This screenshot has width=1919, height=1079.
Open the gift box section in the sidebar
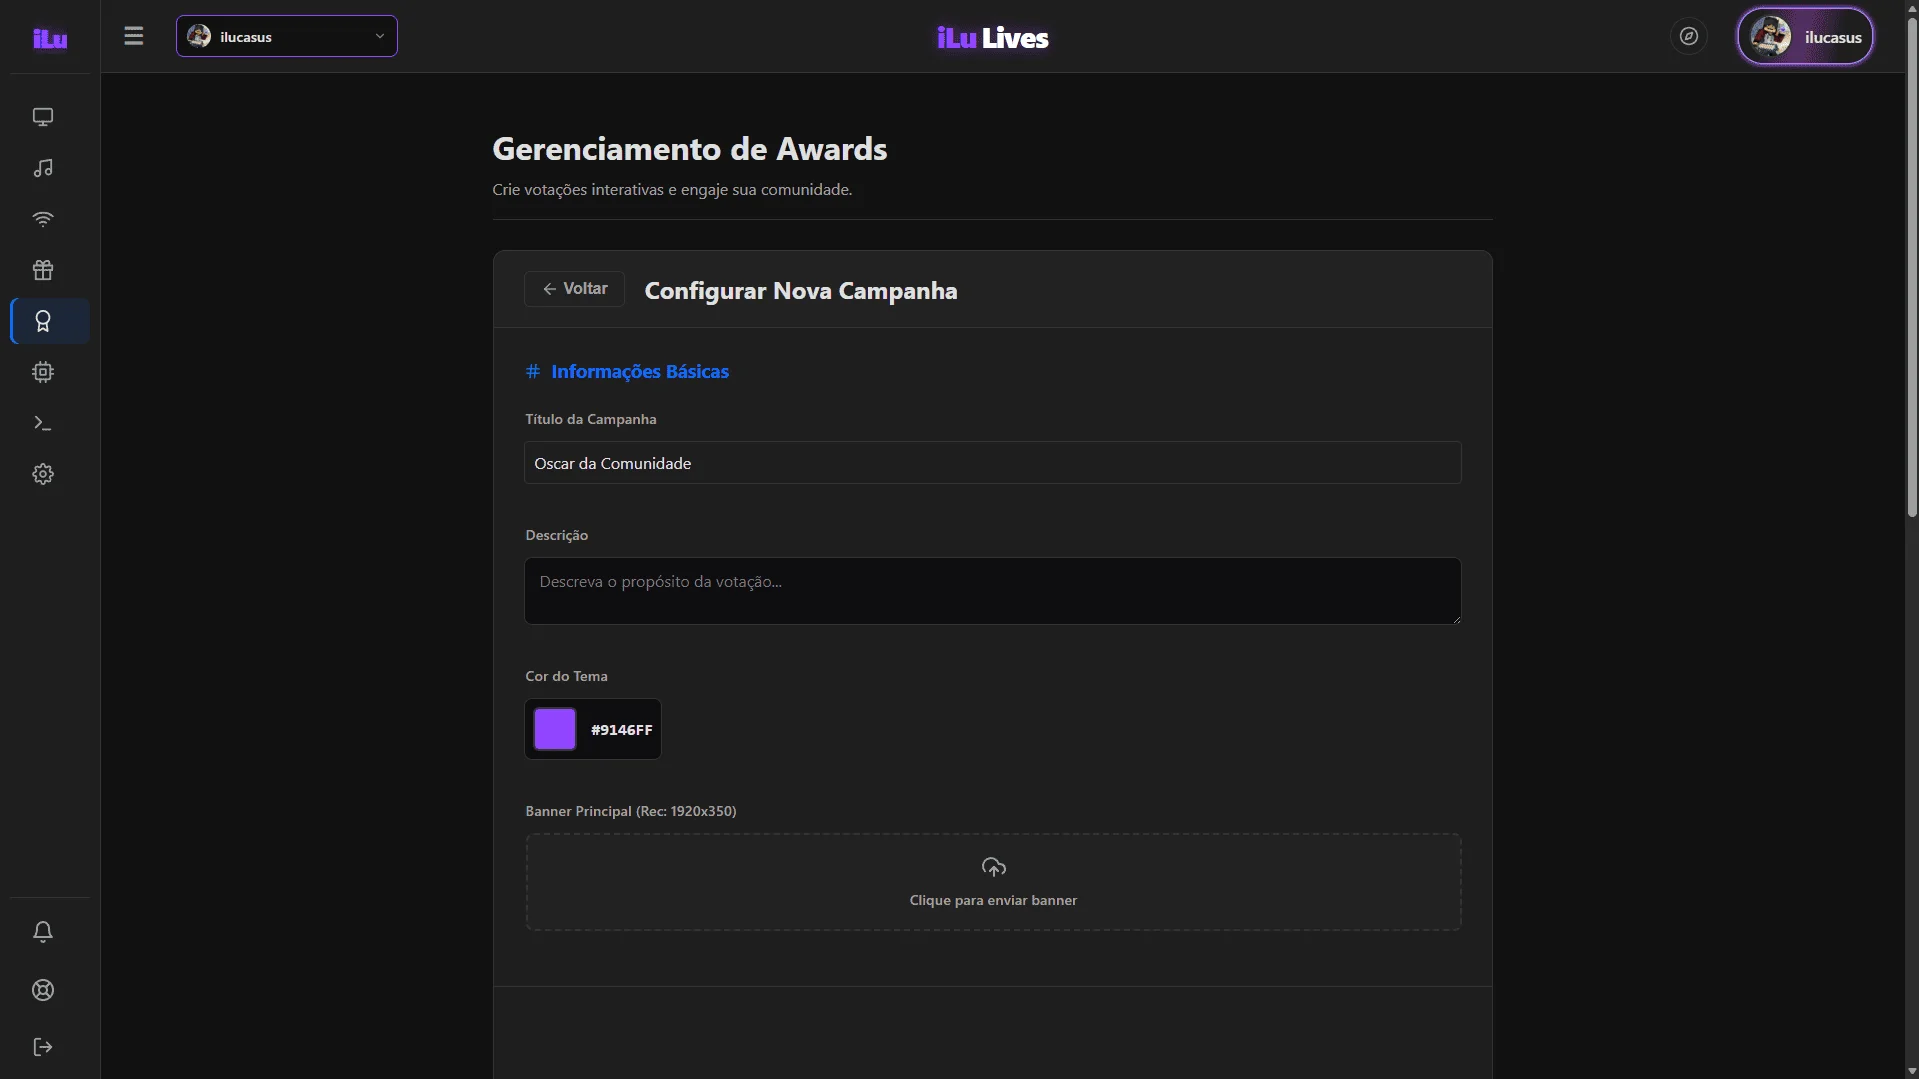[x=43, y=270]
